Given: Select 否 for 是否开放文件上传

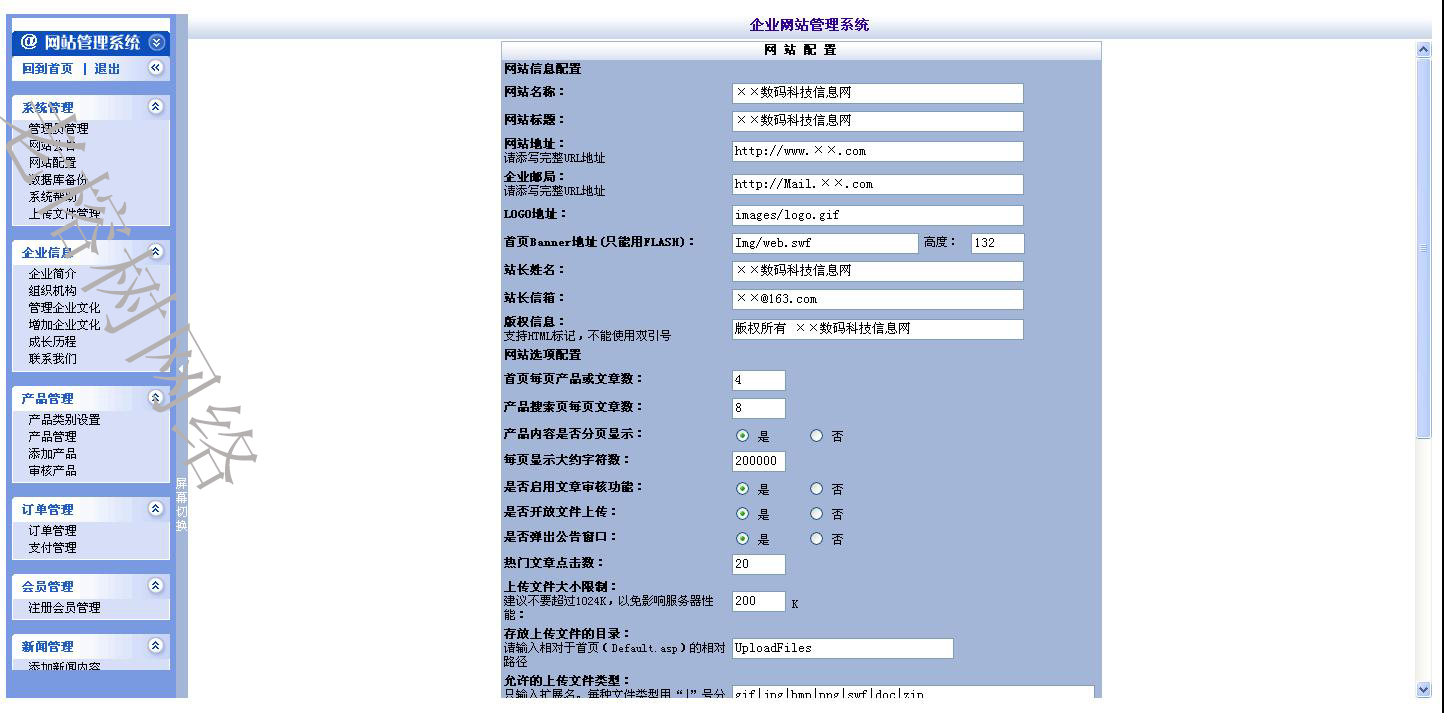Looking at the screenshot, I should [x=816, y=513].
